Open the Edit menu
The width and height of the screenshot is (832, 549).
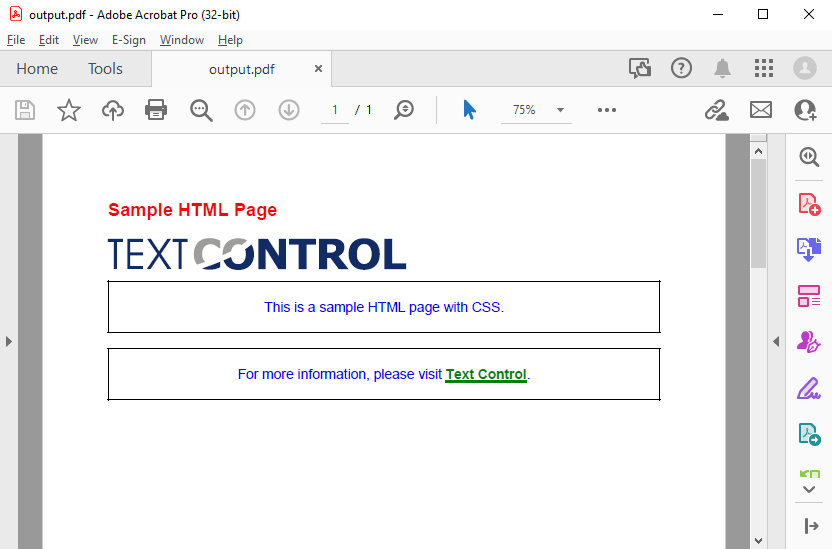[x=49, y=40]
